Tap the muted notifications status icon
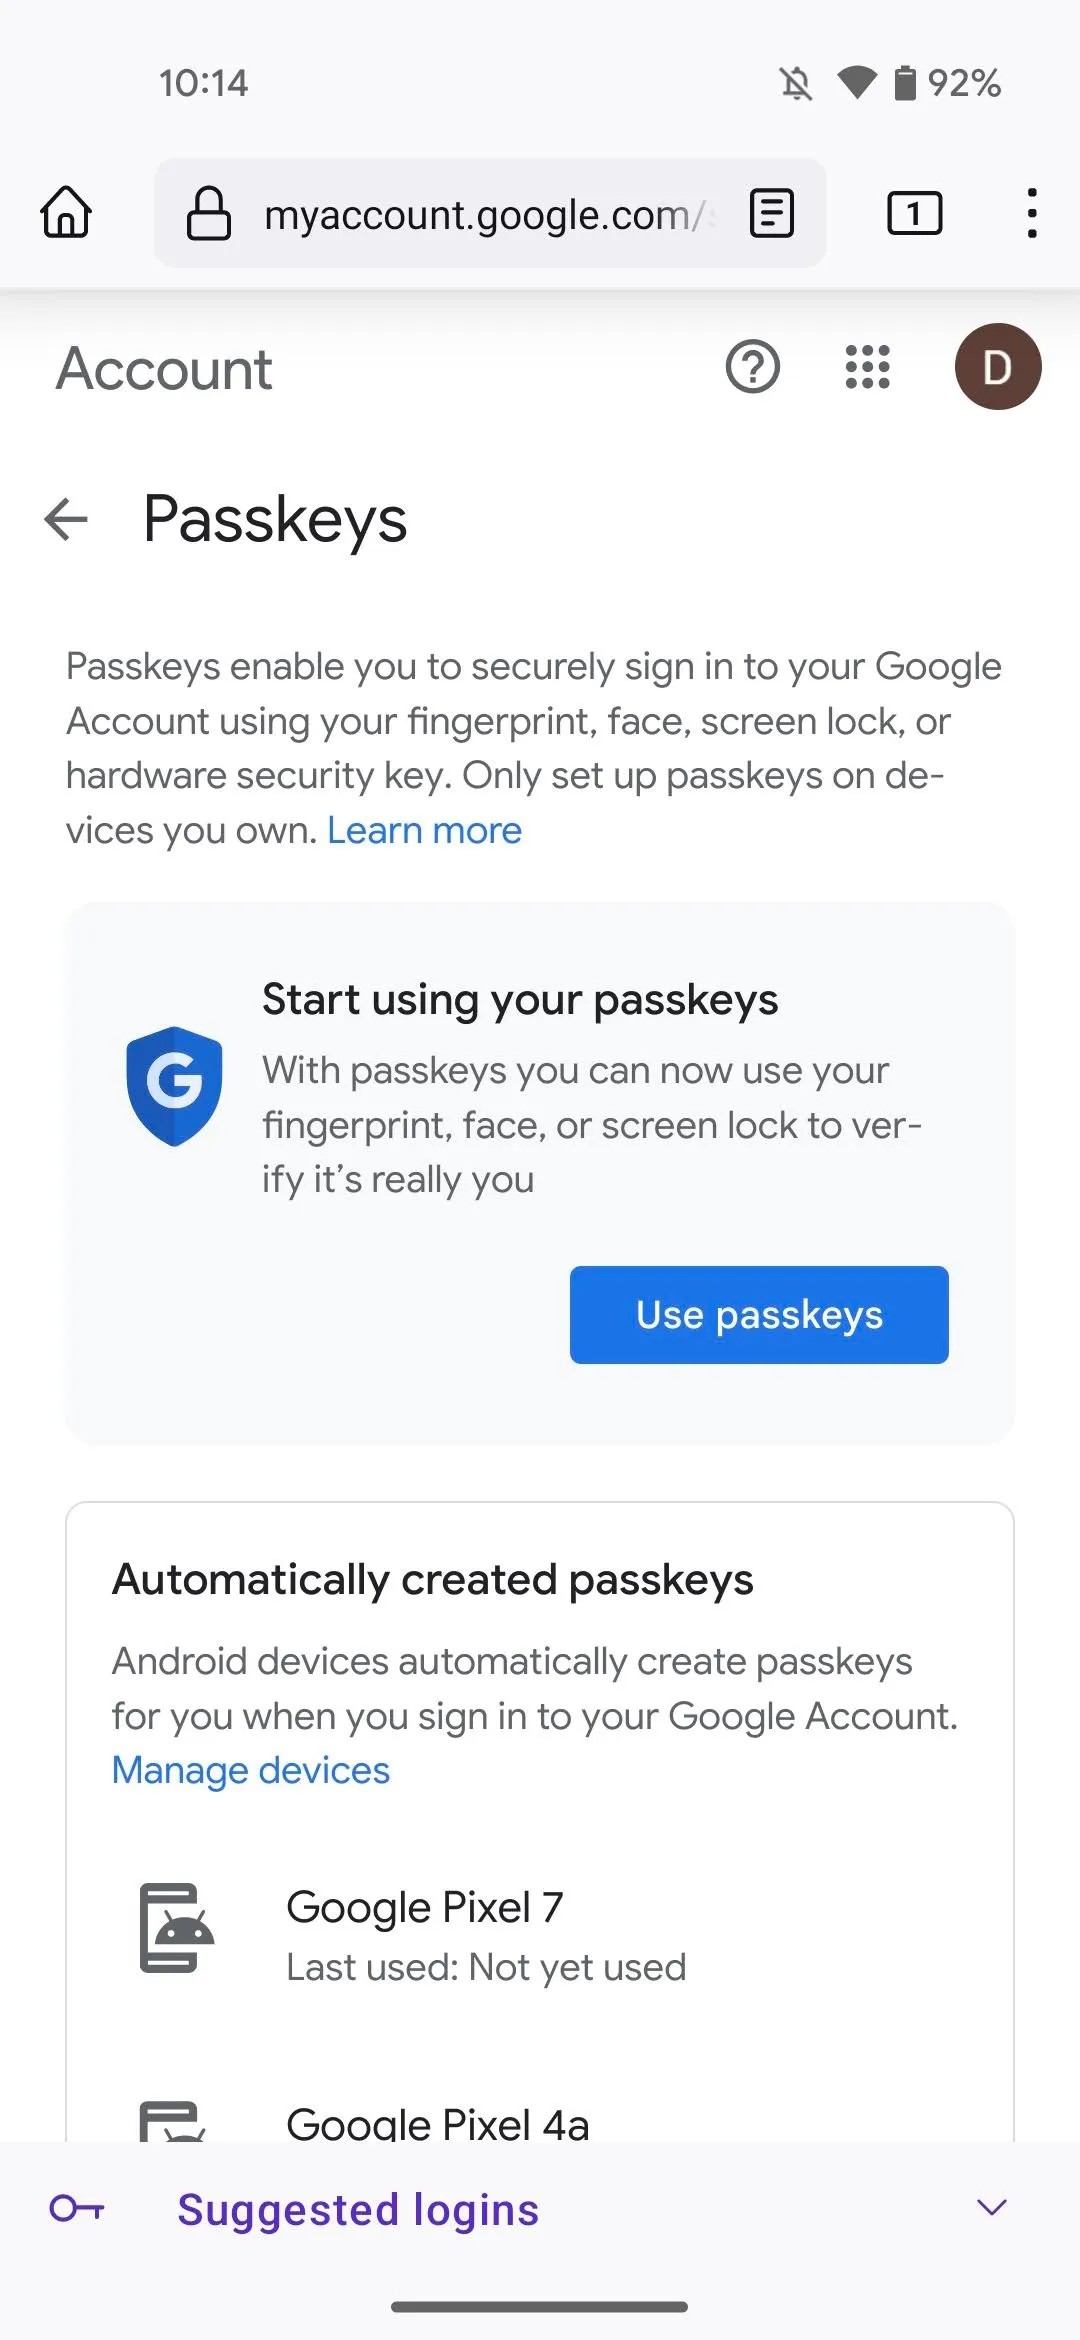Viewport: 1080px width, 2340px height. pos(794,84)
